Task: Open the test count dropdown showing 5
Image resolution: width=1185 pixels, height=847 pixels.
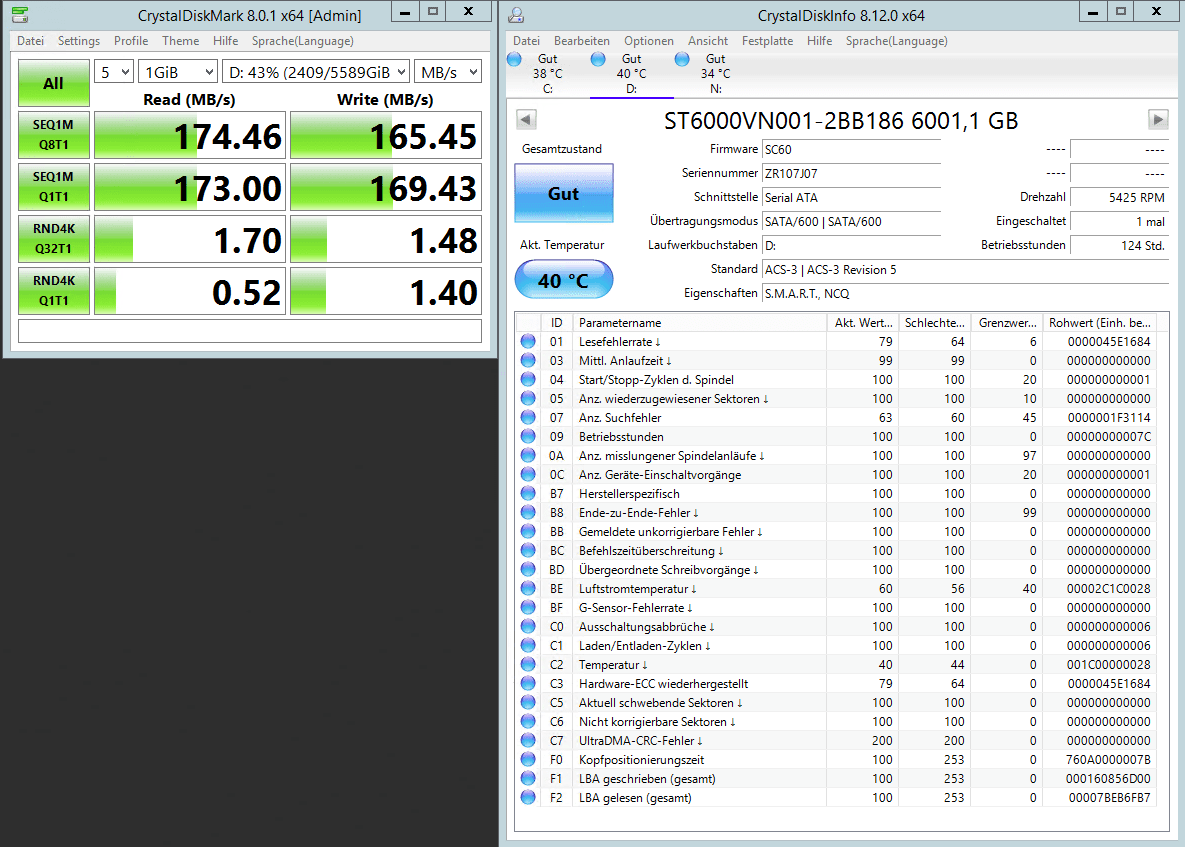Action: click(x=114, y=72)
